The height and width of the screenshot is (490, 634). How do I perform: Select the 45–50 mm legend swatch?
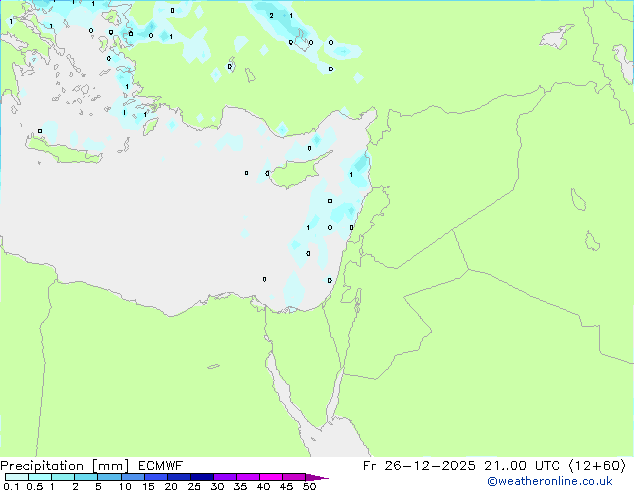pos(294,477)
